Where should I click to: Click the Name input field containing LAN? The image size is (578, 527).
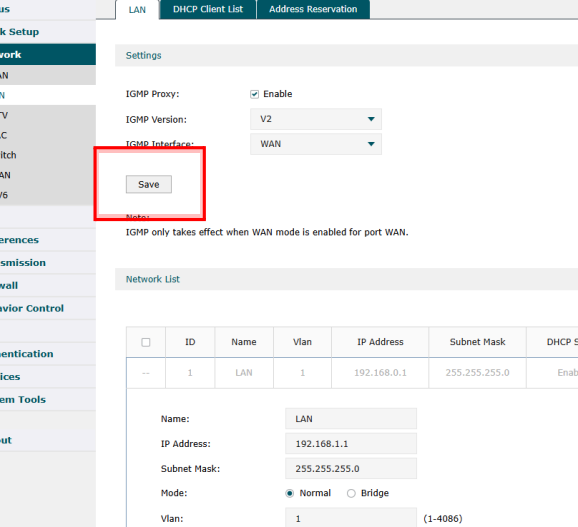pos(351,419)
